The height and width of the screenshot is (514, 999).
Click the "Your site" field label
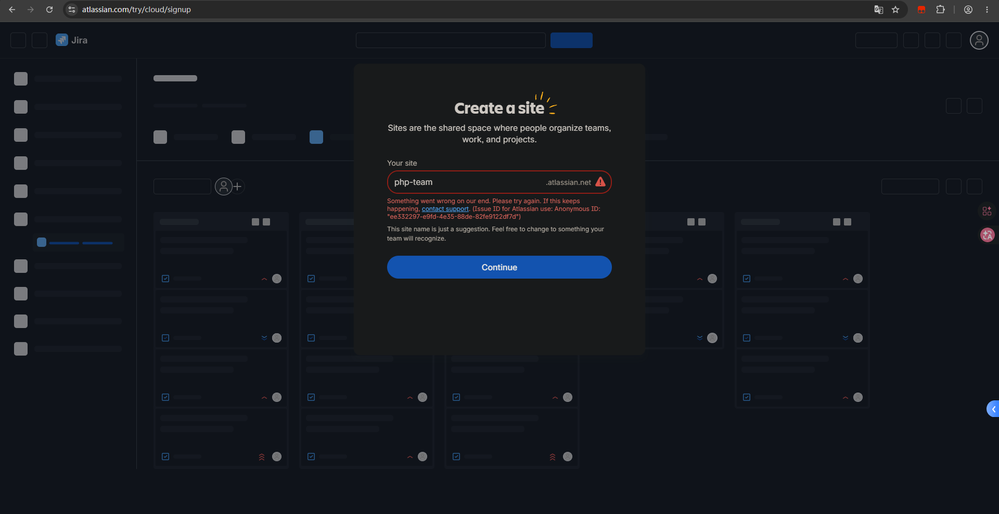click(402, 163)
